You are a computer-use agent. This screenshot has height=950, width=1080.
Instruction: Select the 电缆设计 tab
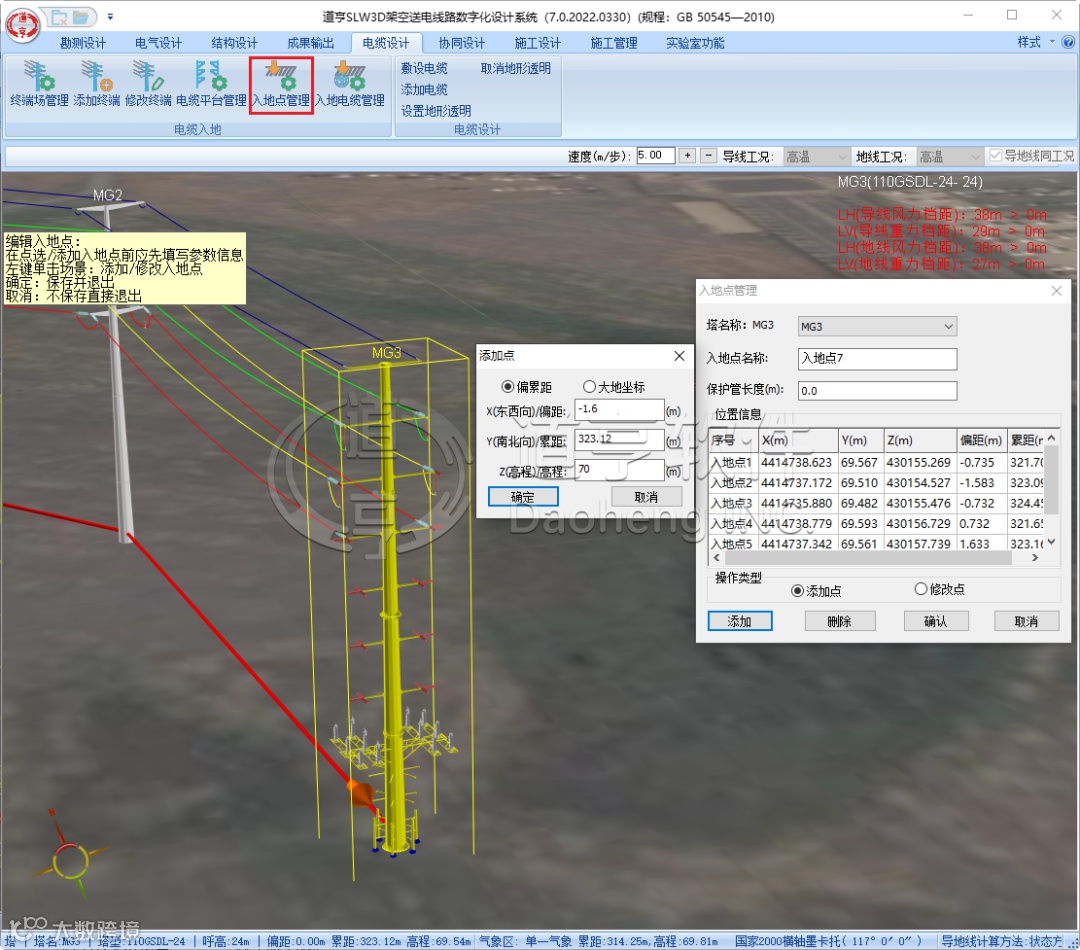pyautogui.click(x=386, y=43)
